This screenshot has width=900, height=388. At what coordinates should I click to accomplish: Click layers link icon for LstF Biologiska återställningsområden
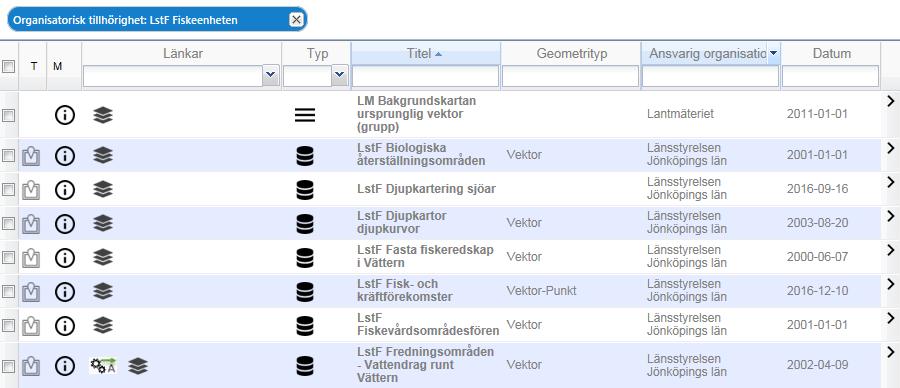[103, 156]
